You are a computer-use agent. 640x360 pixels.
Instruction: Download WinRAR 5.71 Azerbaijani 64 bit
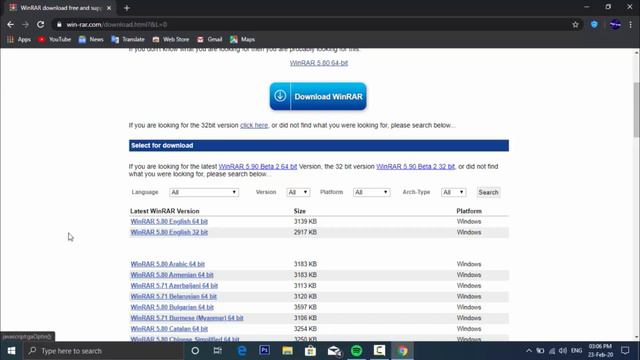click(x=174, y=286)
